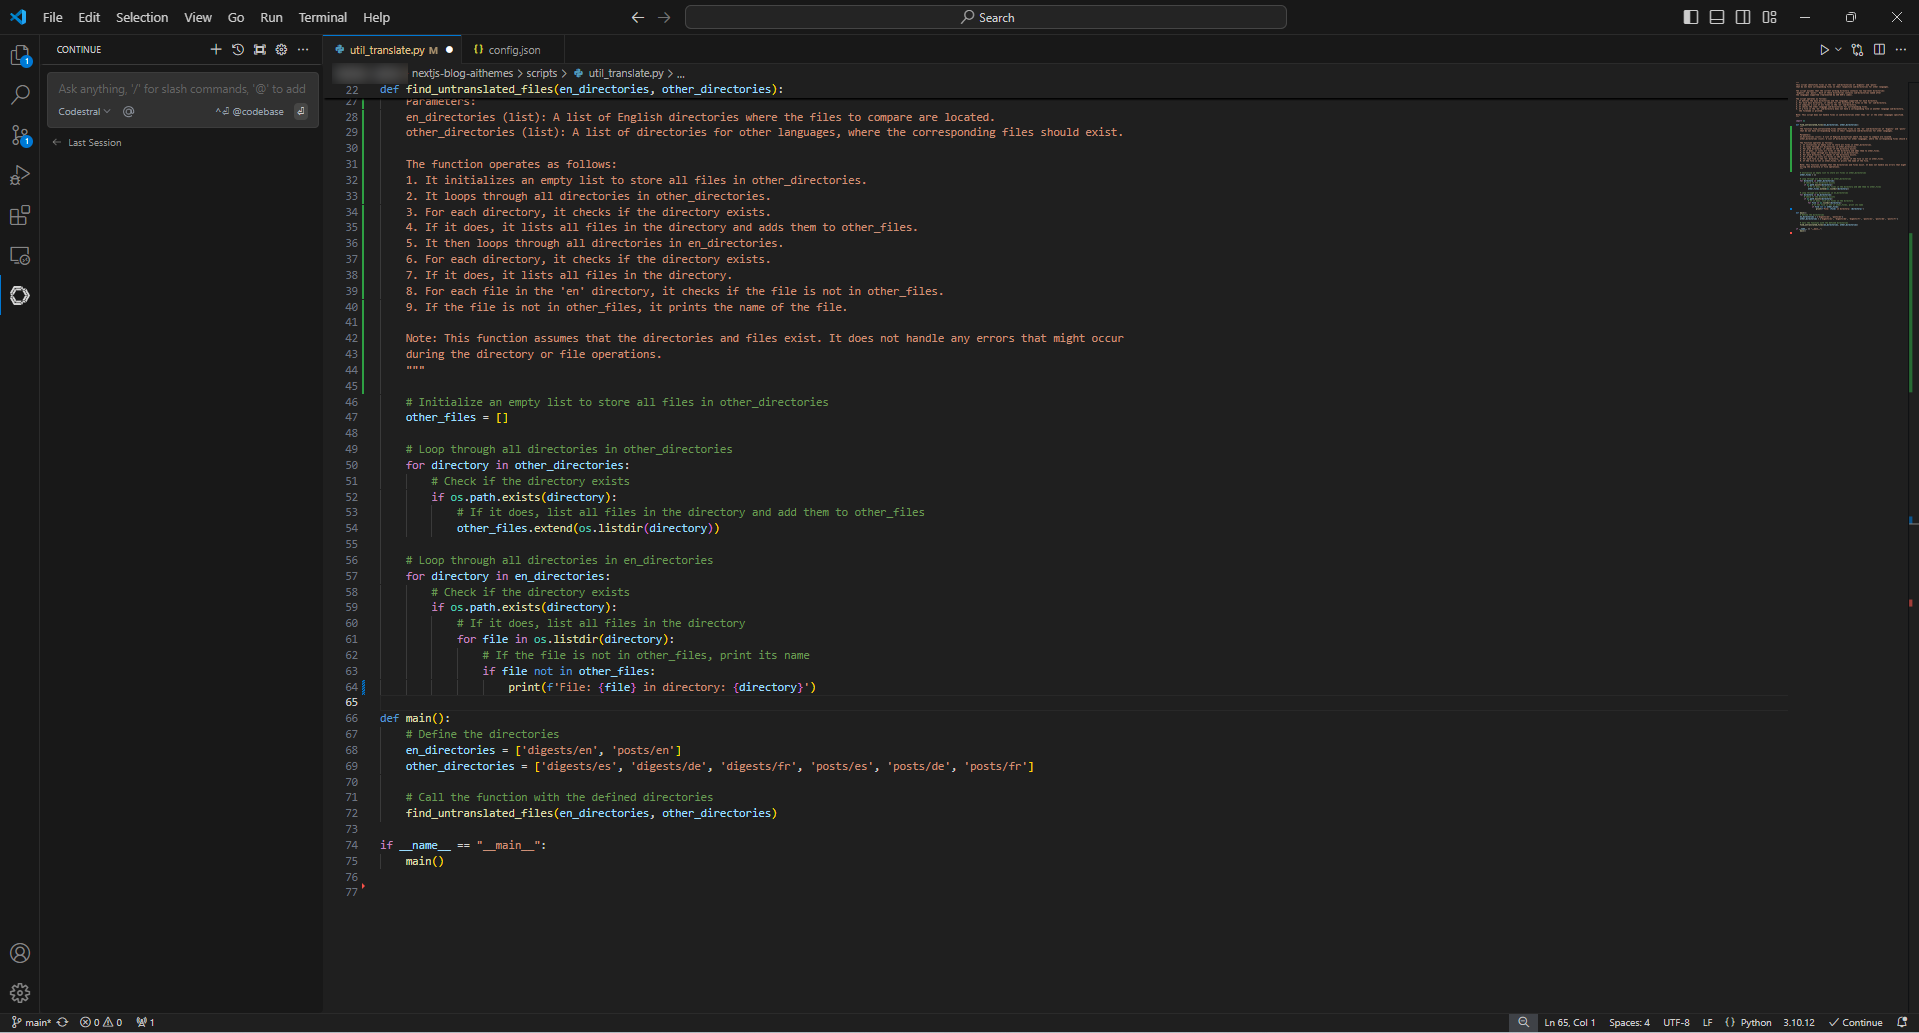Open notifications bell in status bar
Viewport: 1919px width, 1033px height.
[x=1902, y=1022]
